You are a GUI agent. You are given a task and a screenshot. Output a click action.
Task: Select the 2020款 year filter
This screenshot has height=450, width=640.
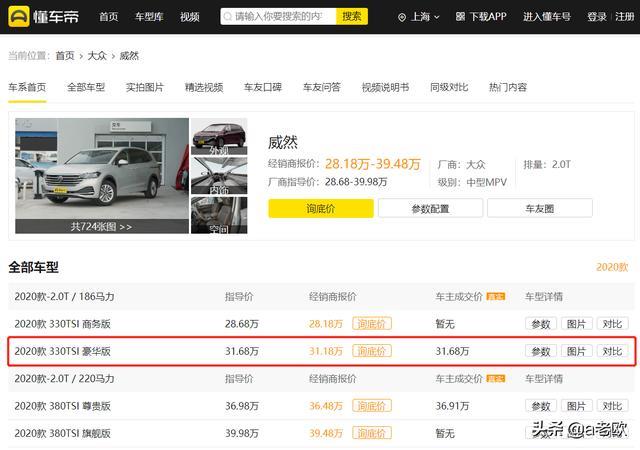click(612, 267)
